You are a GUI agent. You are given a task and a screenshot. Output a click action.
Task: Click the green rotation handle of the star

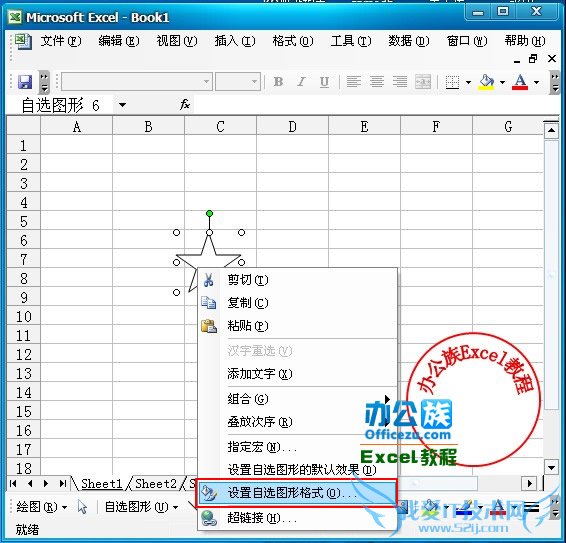[x=209, y=214]
